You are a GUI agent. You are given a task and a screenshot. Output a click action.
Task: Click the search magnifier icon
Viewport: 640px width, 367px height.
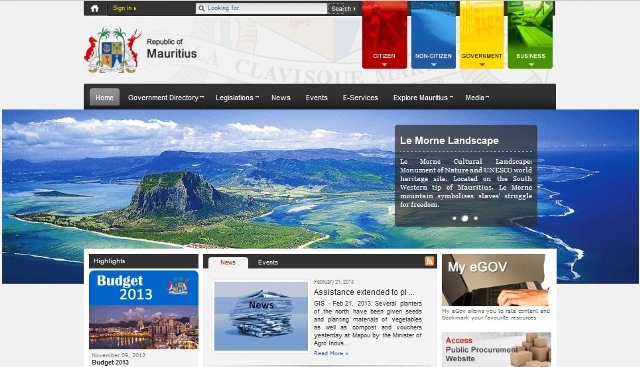click(201, 8)
